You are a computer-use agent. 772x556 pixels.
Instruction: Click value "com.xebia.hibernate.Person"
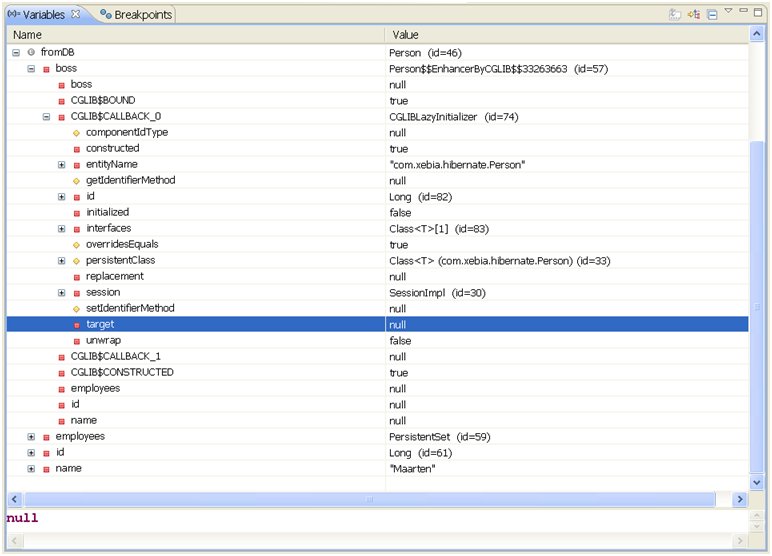click(x=457, y=165)
